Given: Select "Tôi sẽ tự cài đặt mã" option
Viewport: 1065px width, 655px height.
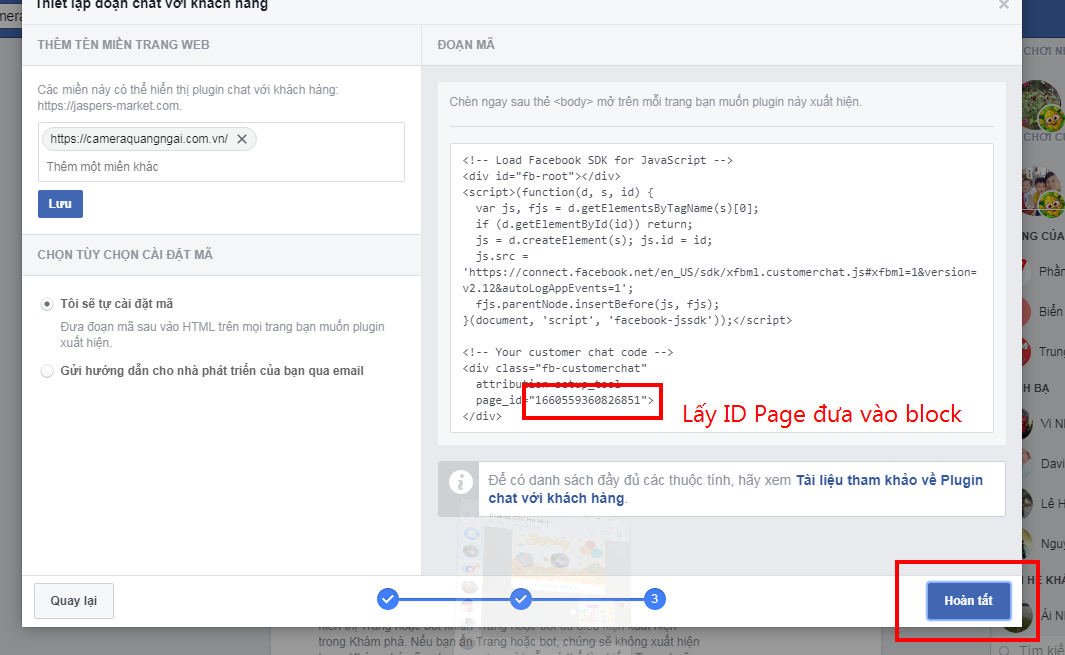Looking at the screenshot, I should [47, 303].
